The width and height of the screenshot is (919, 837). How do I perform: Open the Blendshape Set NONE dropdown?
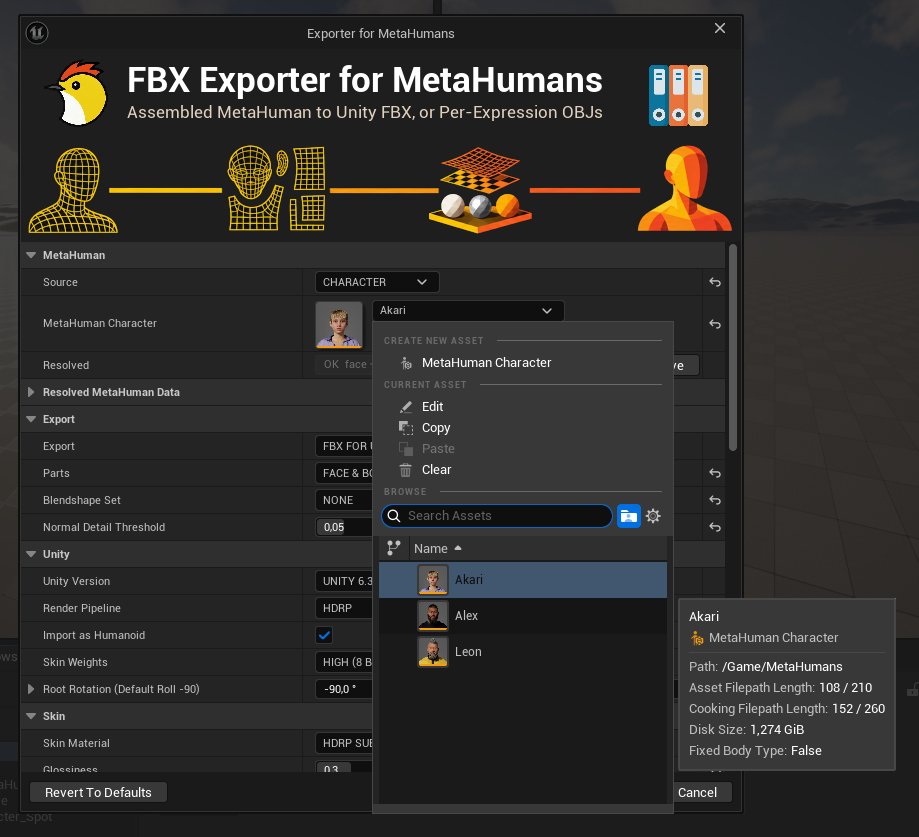tap(344, 500)
